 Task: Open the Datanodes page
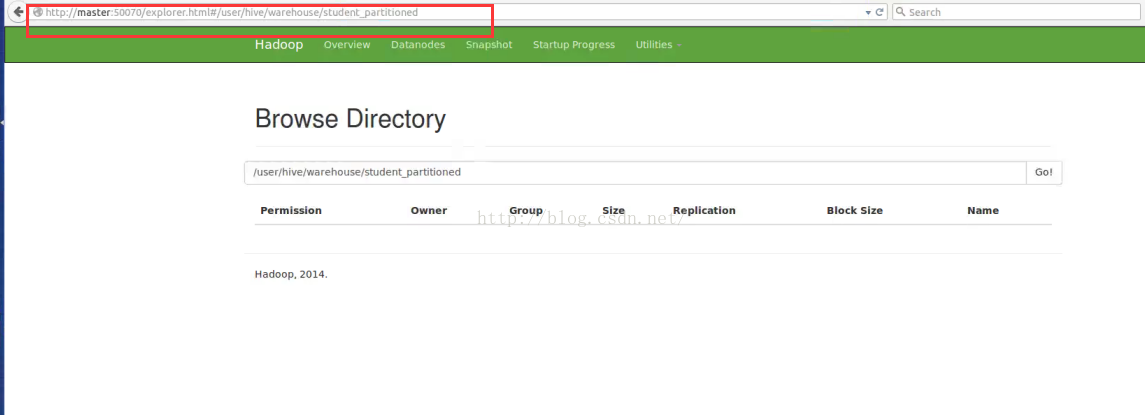coord(418,45)
